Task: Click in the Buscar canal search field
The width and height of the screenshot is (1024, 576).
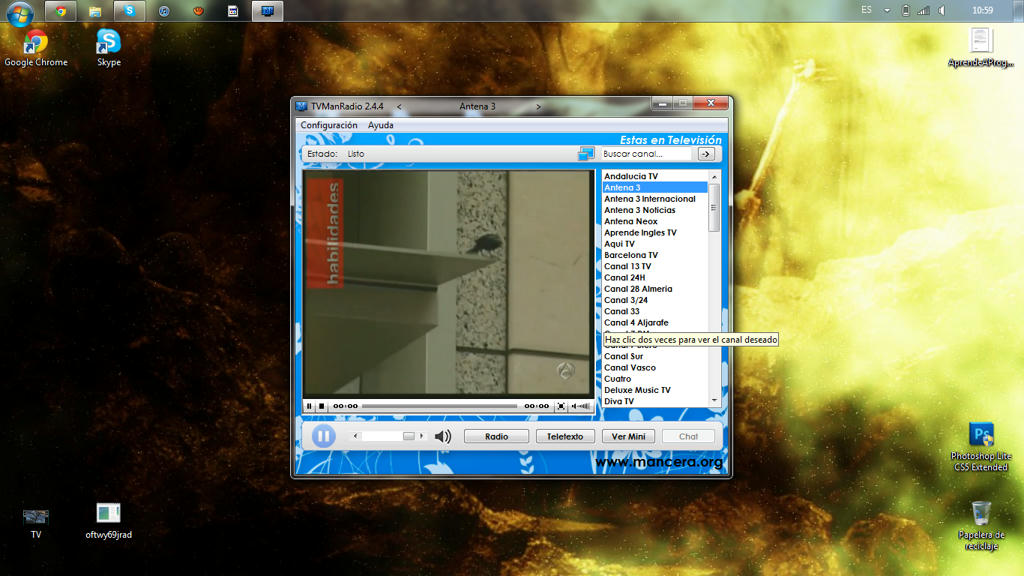Action: click(x=645, y=154)
